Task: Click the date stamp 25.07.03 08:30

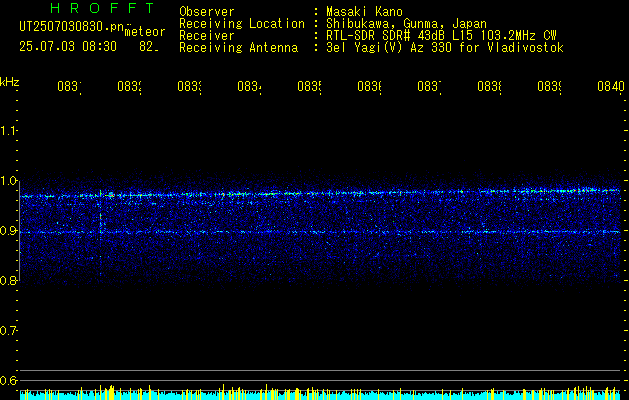Action: 68,47
